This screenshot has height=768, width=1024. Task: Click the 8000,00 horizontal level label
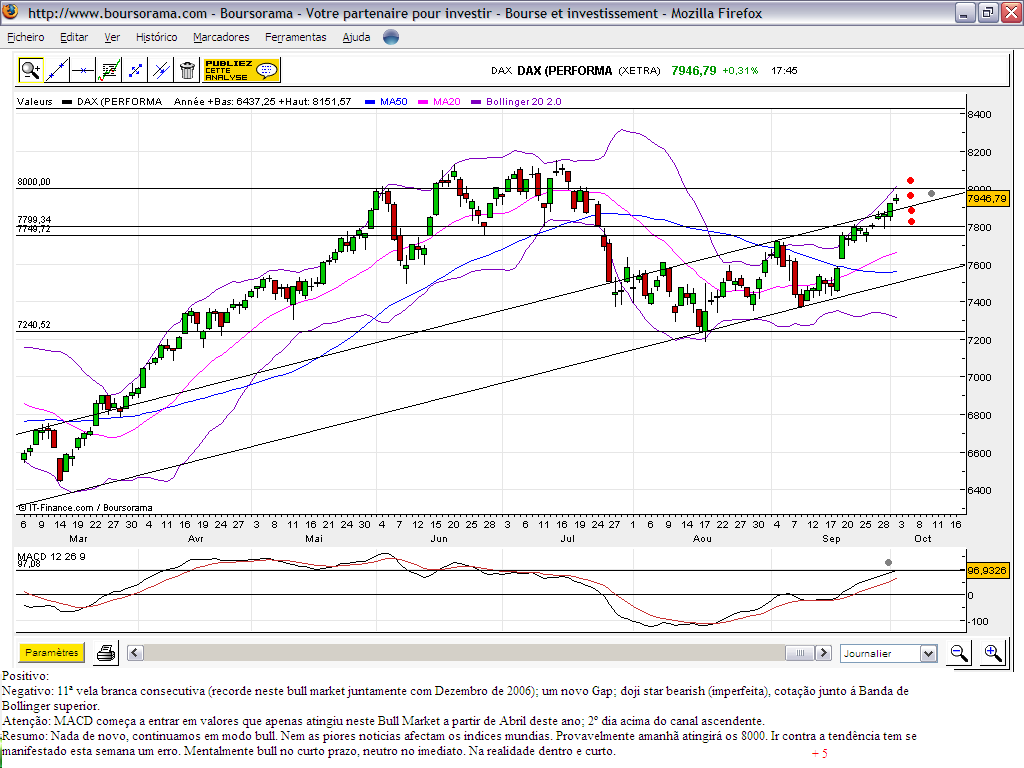[34, 182]
